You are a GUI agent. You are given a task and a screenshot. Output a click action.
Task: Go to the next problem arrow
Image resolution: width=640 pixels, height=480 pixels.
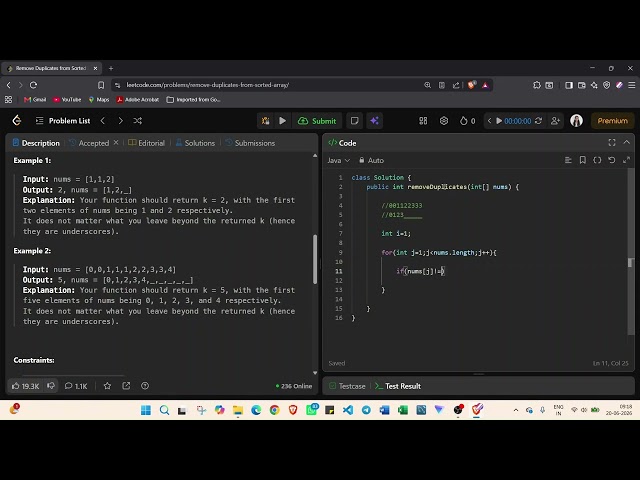click(120, 121)
